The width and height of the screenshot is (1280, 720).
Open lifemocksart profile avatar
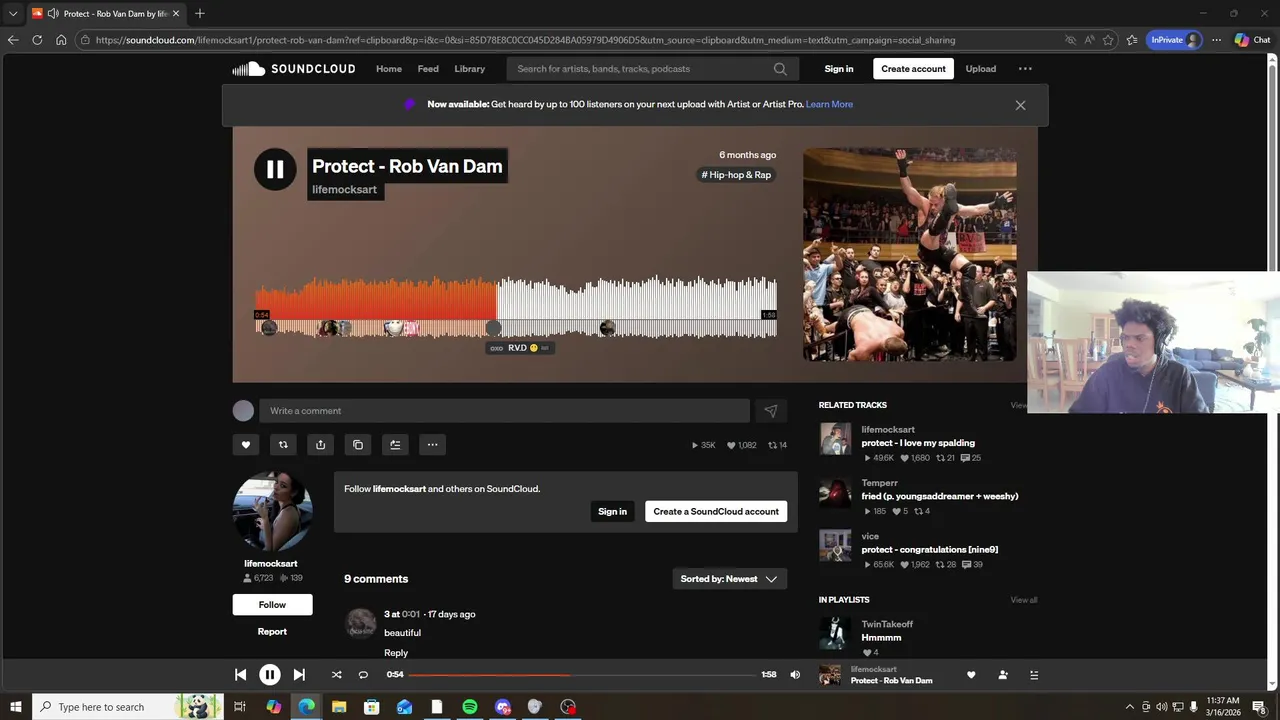[x=272, y=511]
